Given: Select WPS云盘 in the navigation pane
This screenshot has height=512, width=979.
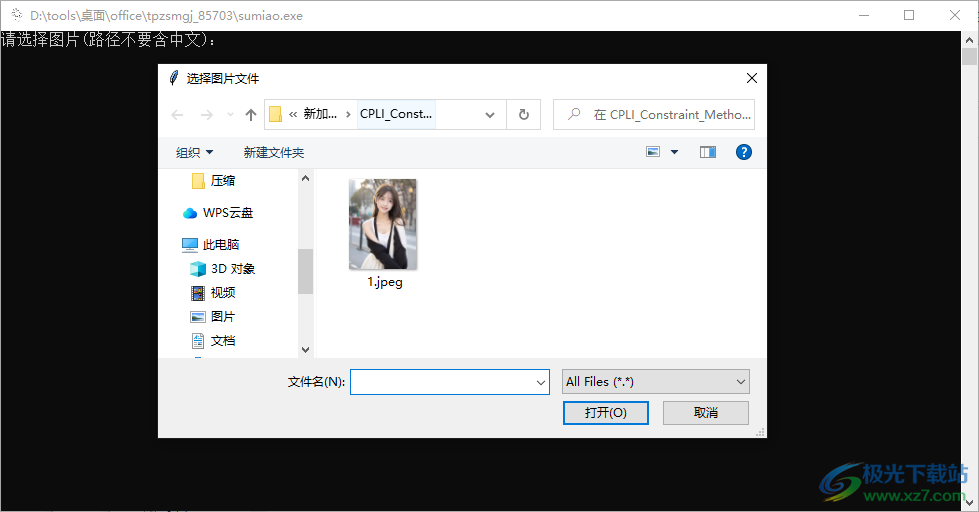Looking at the screenshot, I should click(219, 213).
